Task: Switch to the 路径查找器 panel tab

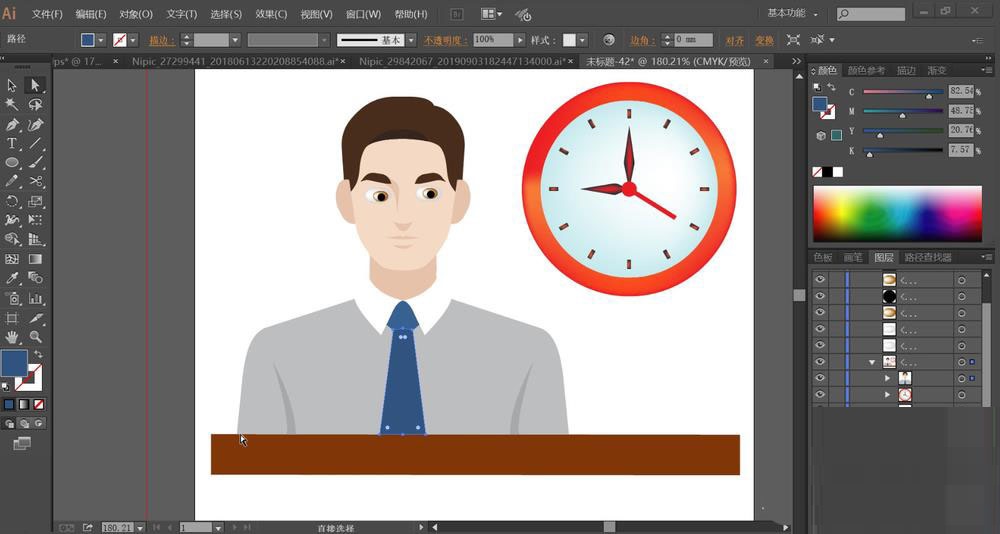Action: point(928,258)
